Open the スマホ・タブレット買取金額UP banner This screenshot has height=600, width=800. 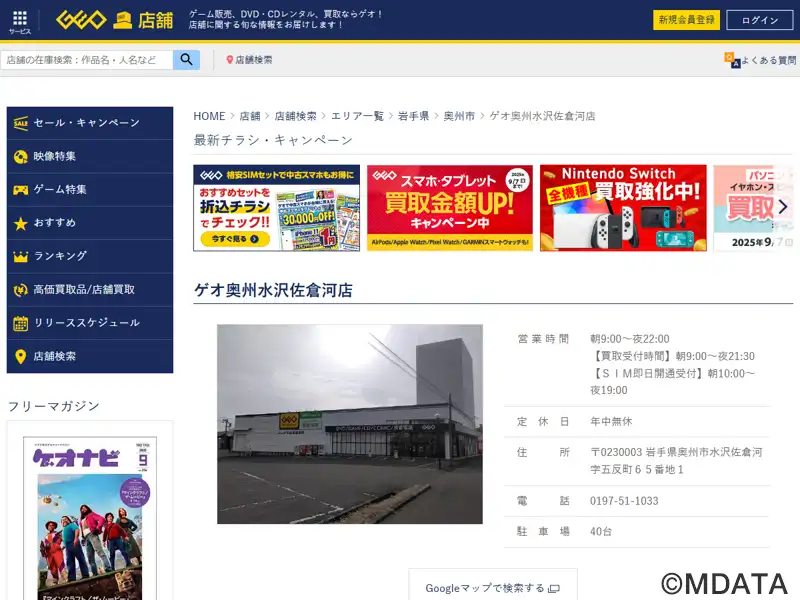coord(450,208)
